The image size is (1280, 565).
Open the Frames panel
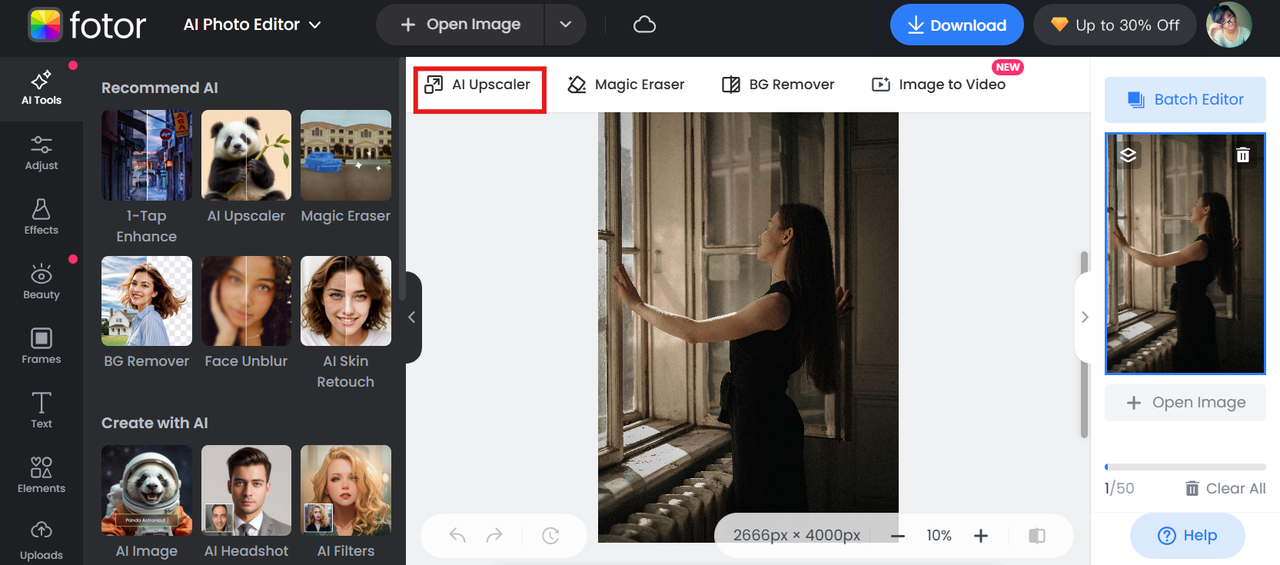click(x=41, y=346)
